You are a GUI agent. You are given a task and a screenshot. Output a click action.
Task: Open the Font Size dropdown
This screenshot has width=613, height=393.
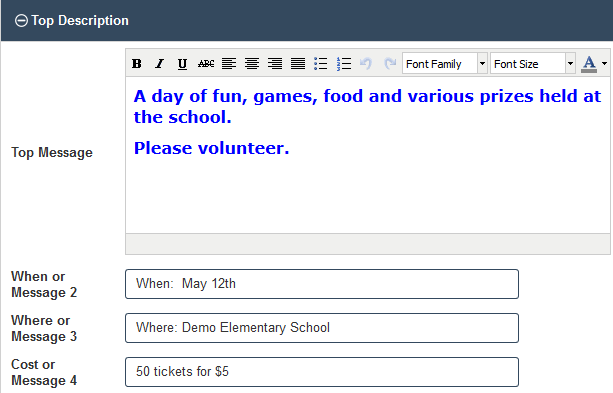click(533, 63)
